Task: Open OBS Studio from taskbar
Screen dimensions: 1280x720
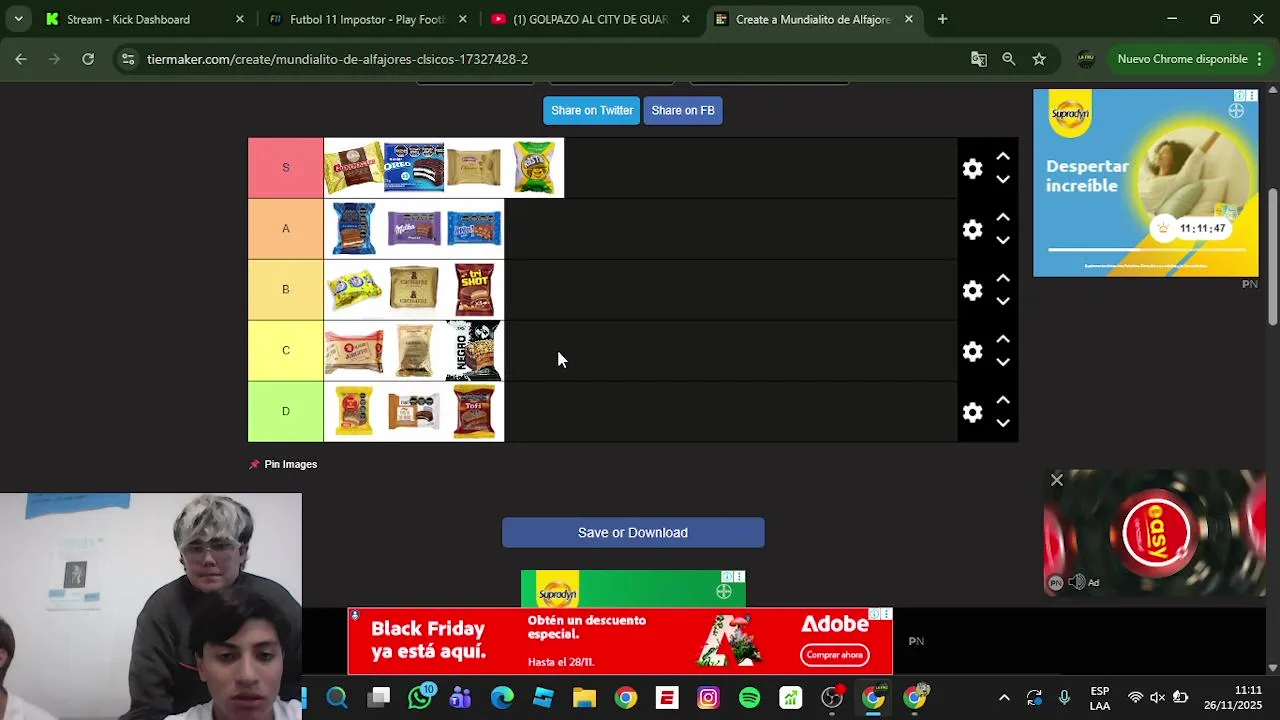Action: tap(832, 698)
